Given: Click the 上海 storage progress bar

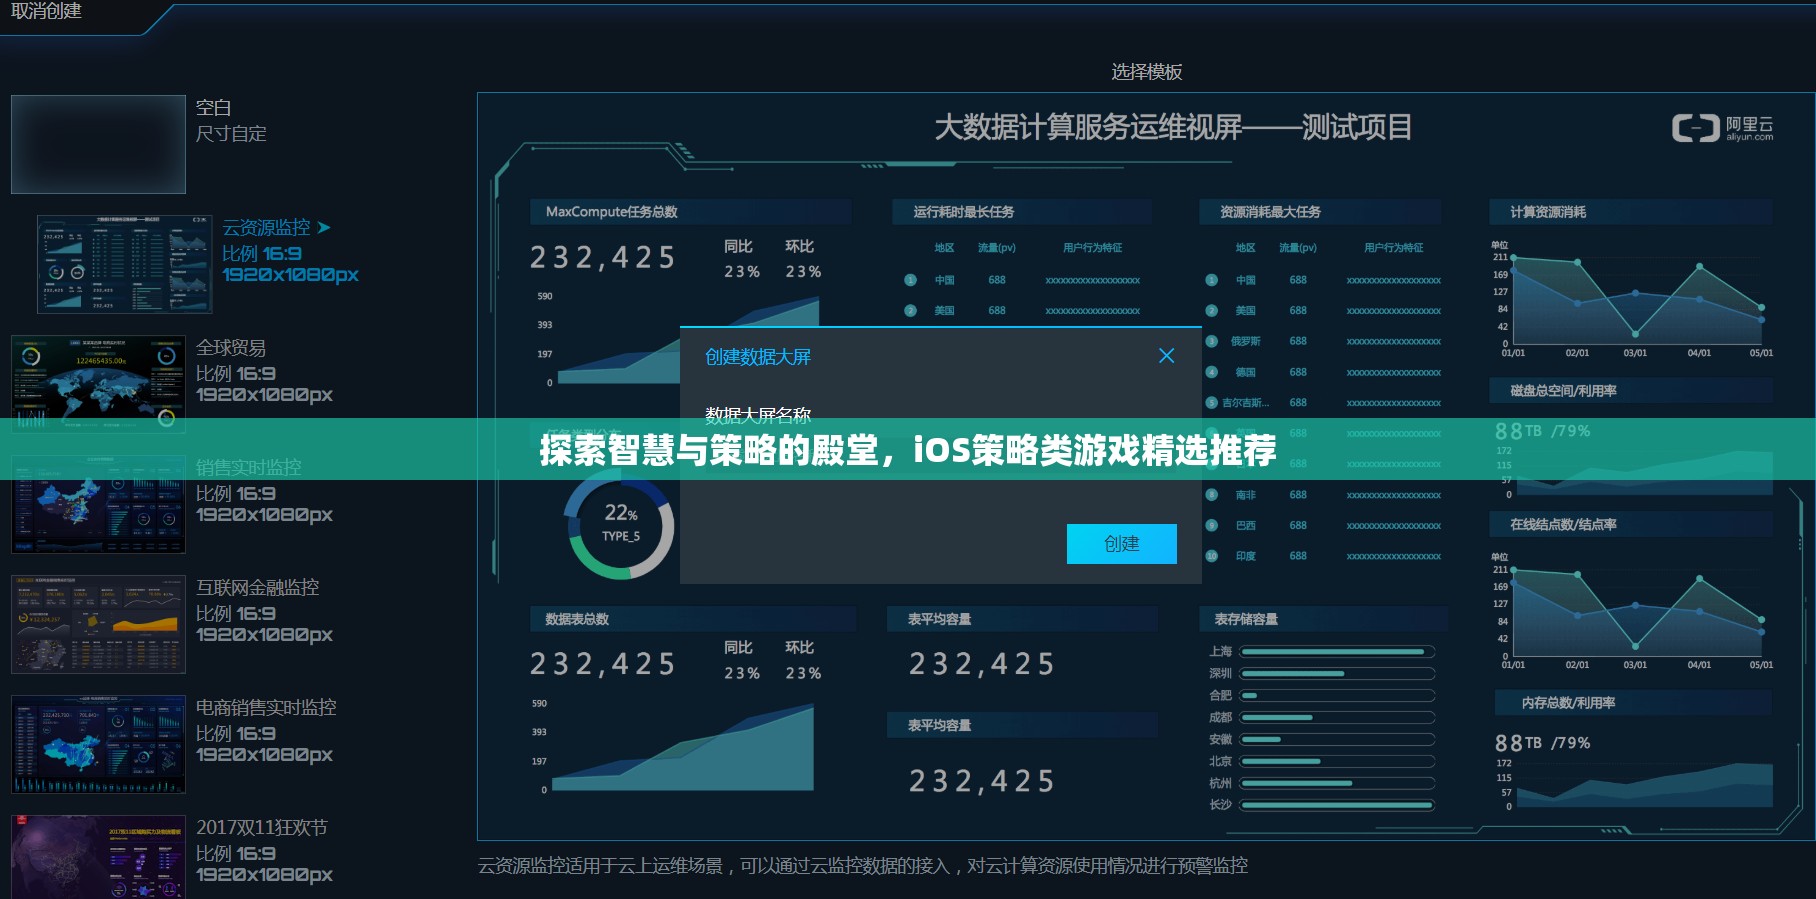Looking at the screenshot, I should click(1338, 651).
